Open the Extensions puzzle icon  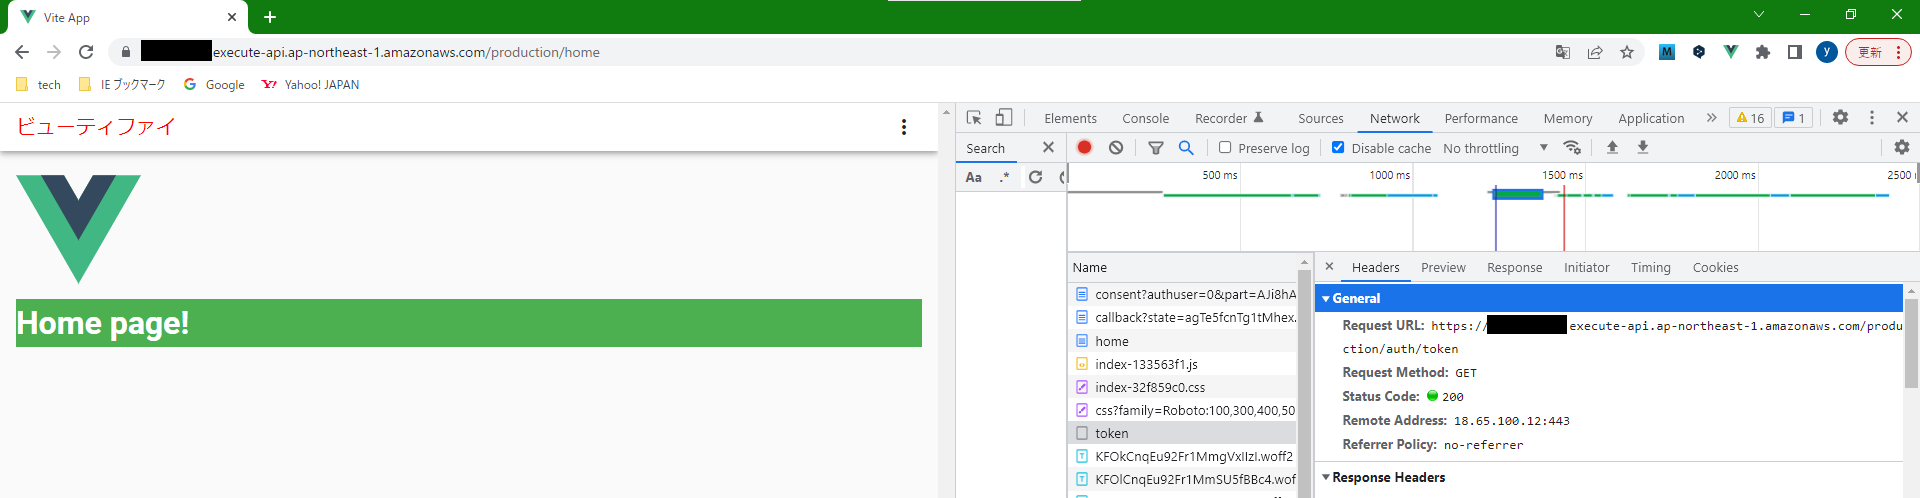point(1763,52)
